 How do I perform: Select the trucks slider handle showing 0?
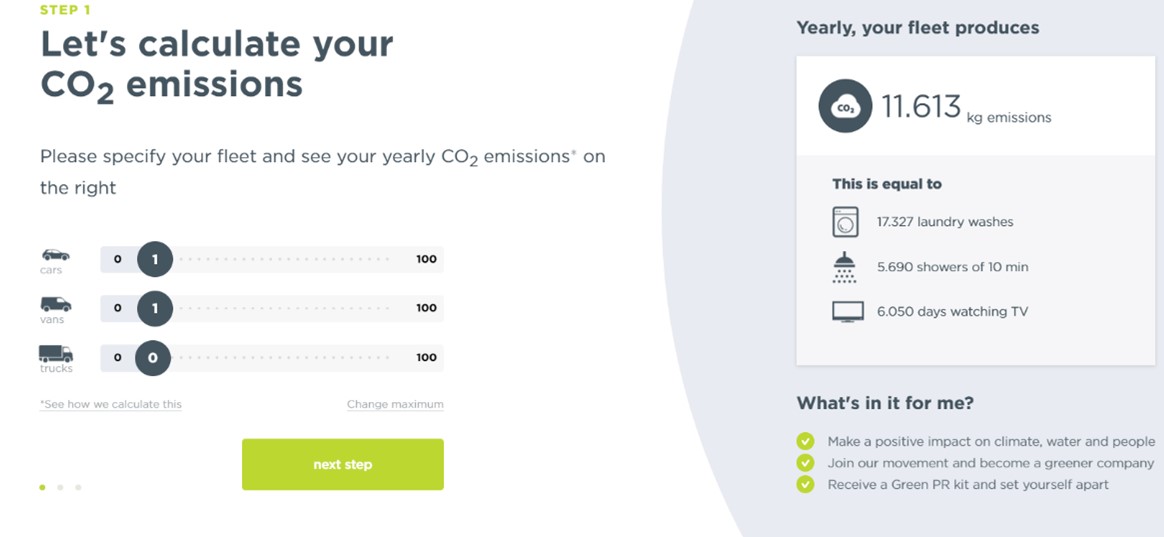[152, 357]
